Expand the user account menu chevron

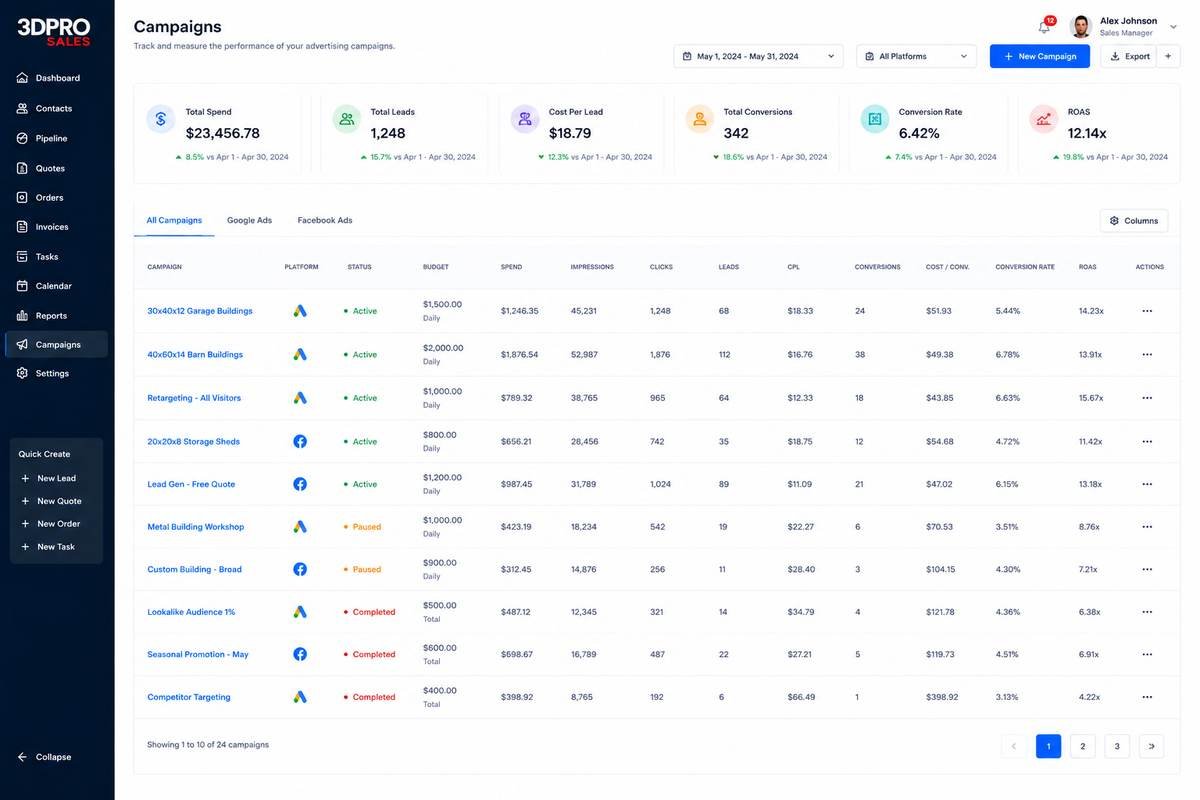point(1173,27)
